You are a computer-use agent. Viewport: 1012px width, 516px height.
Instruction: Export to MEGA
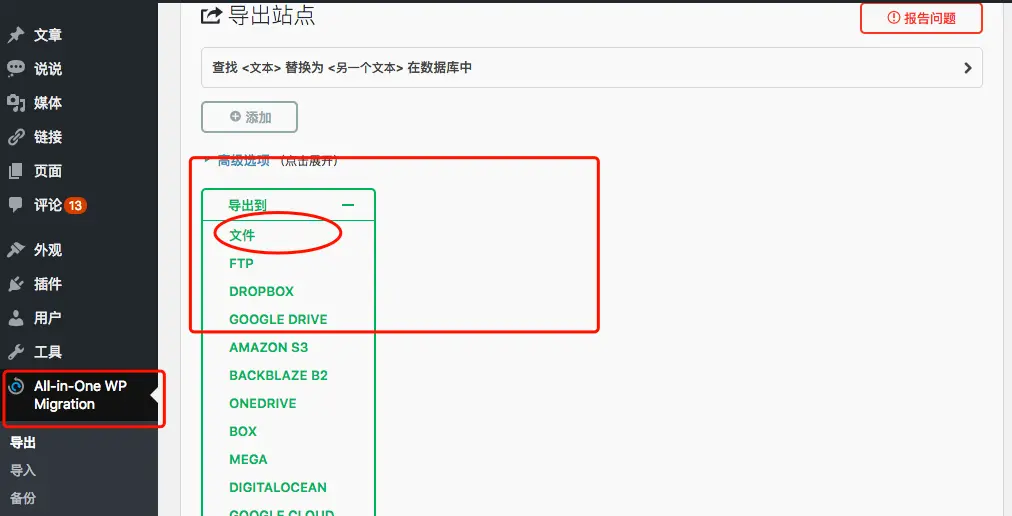pyautogui.click(x=248, y=459)
